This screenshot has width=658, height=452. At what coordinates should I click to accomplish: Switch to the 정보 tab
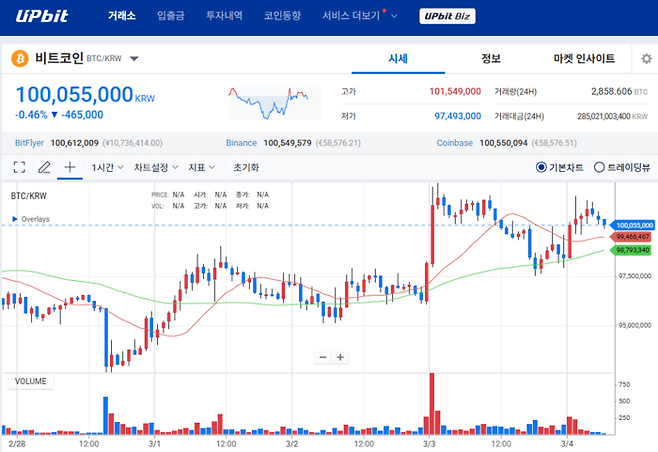coord(491,58)
